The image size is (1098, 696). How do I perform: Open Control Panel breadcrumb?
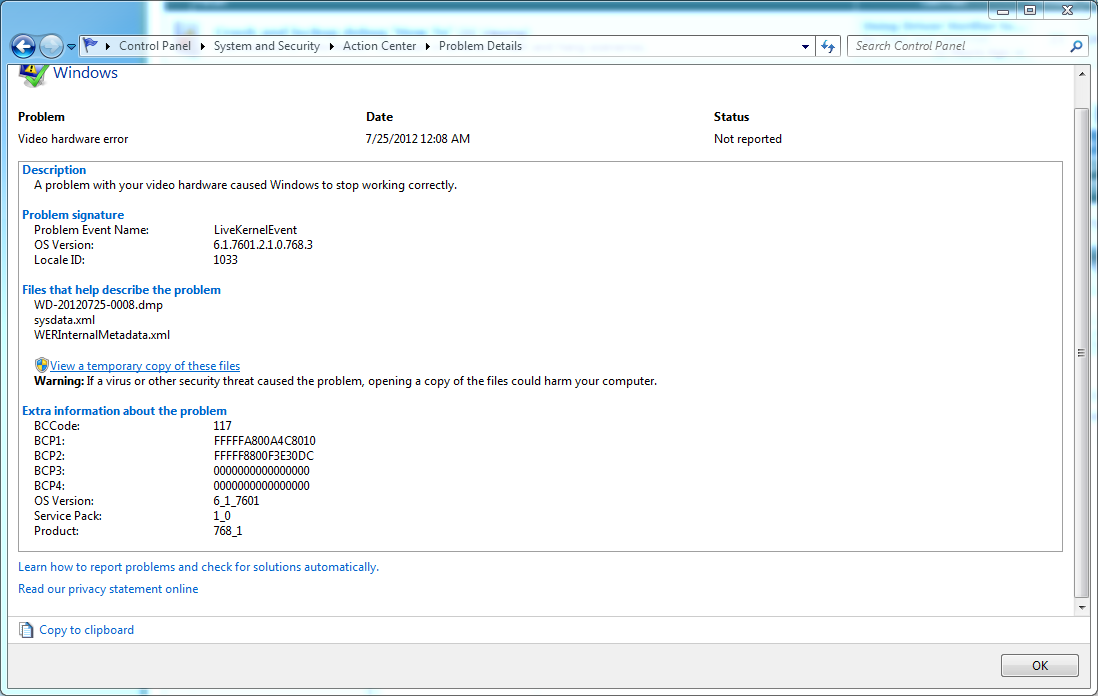pos(155,46)
